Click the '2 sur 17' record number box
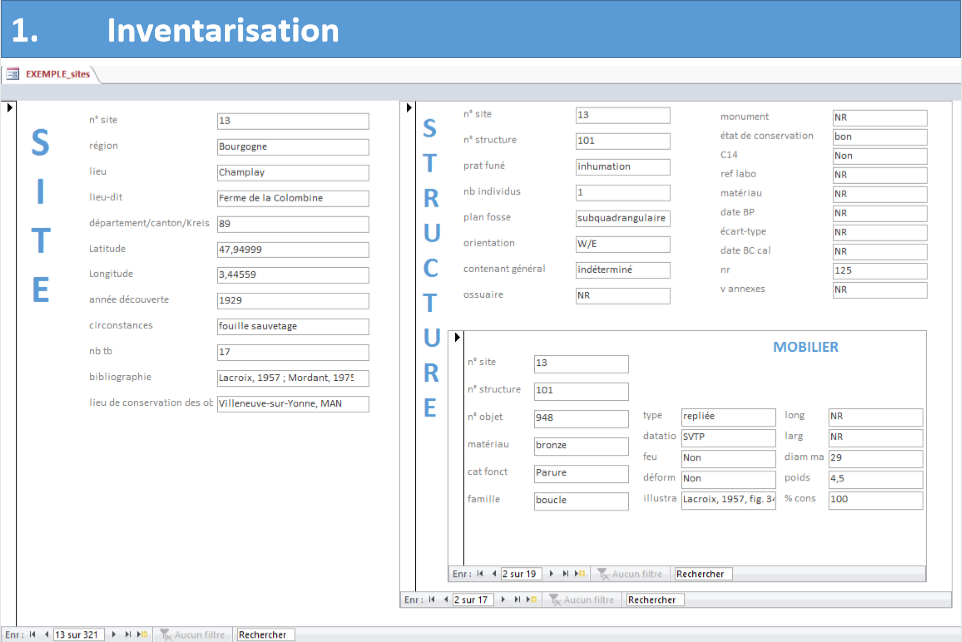This screenshot has height=642, width=962. [x=473, y=600]
